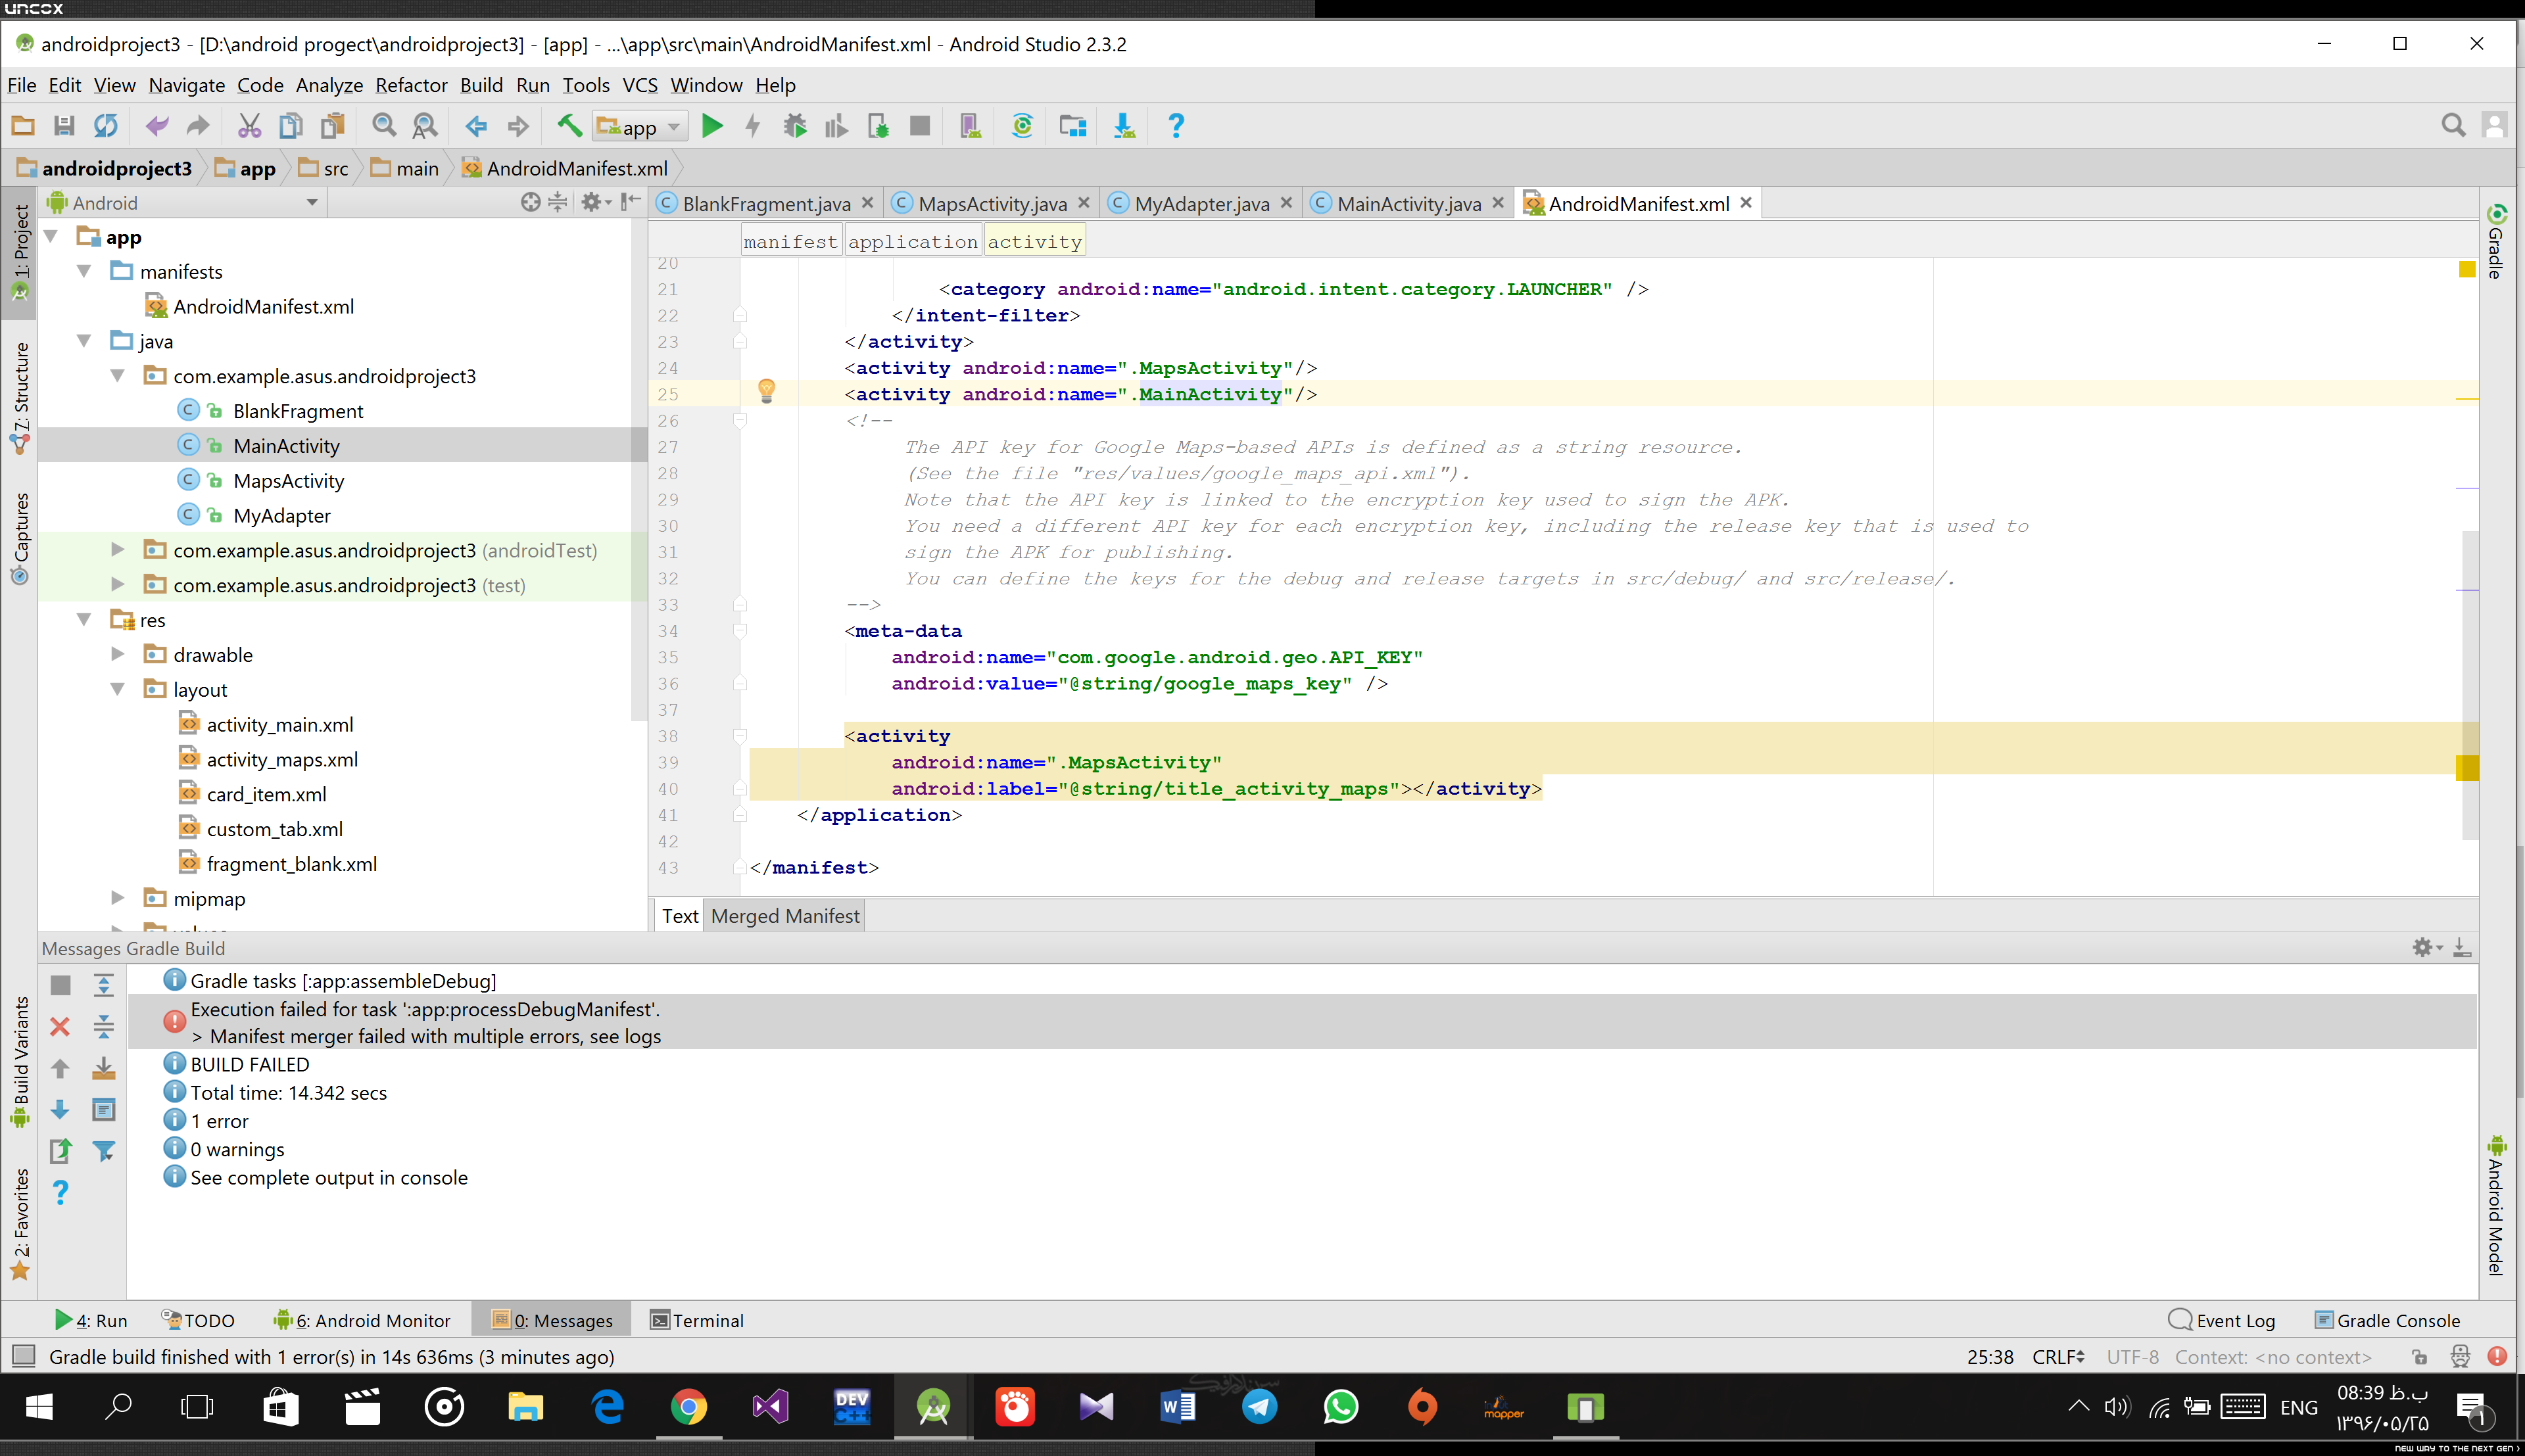Screen dimensions: 2525x1456
Task: Open Find with the magnifier toolbar icon
Action: pyautogui.click(x=384, y=126)
